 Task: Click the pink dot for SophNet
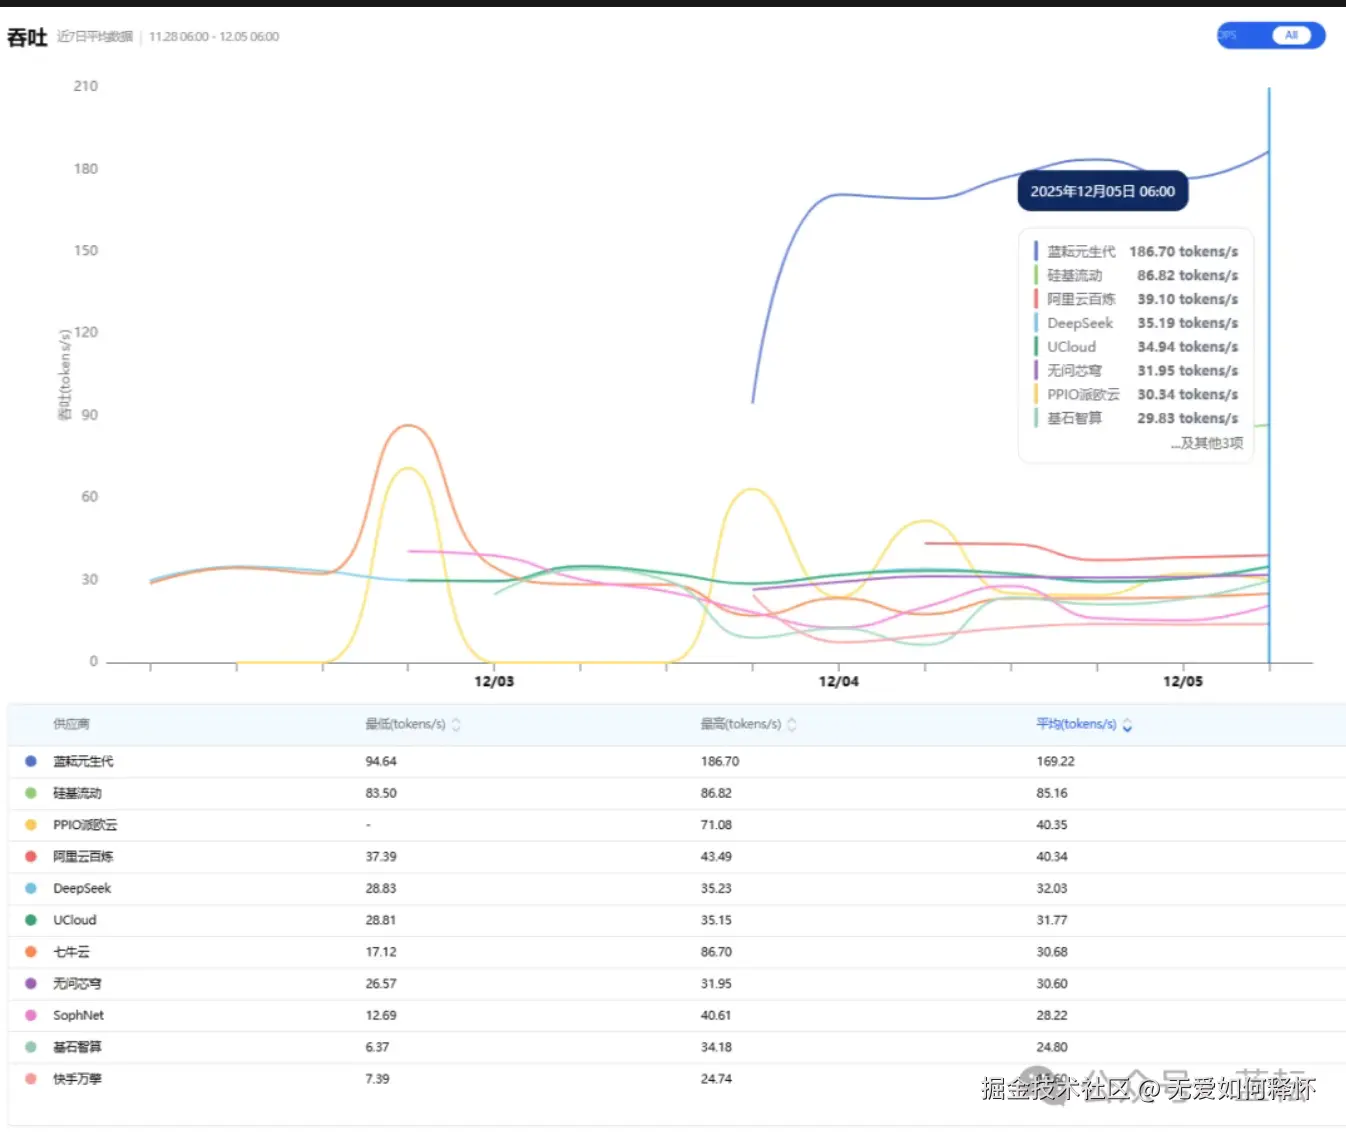(x=31, y=1015)
